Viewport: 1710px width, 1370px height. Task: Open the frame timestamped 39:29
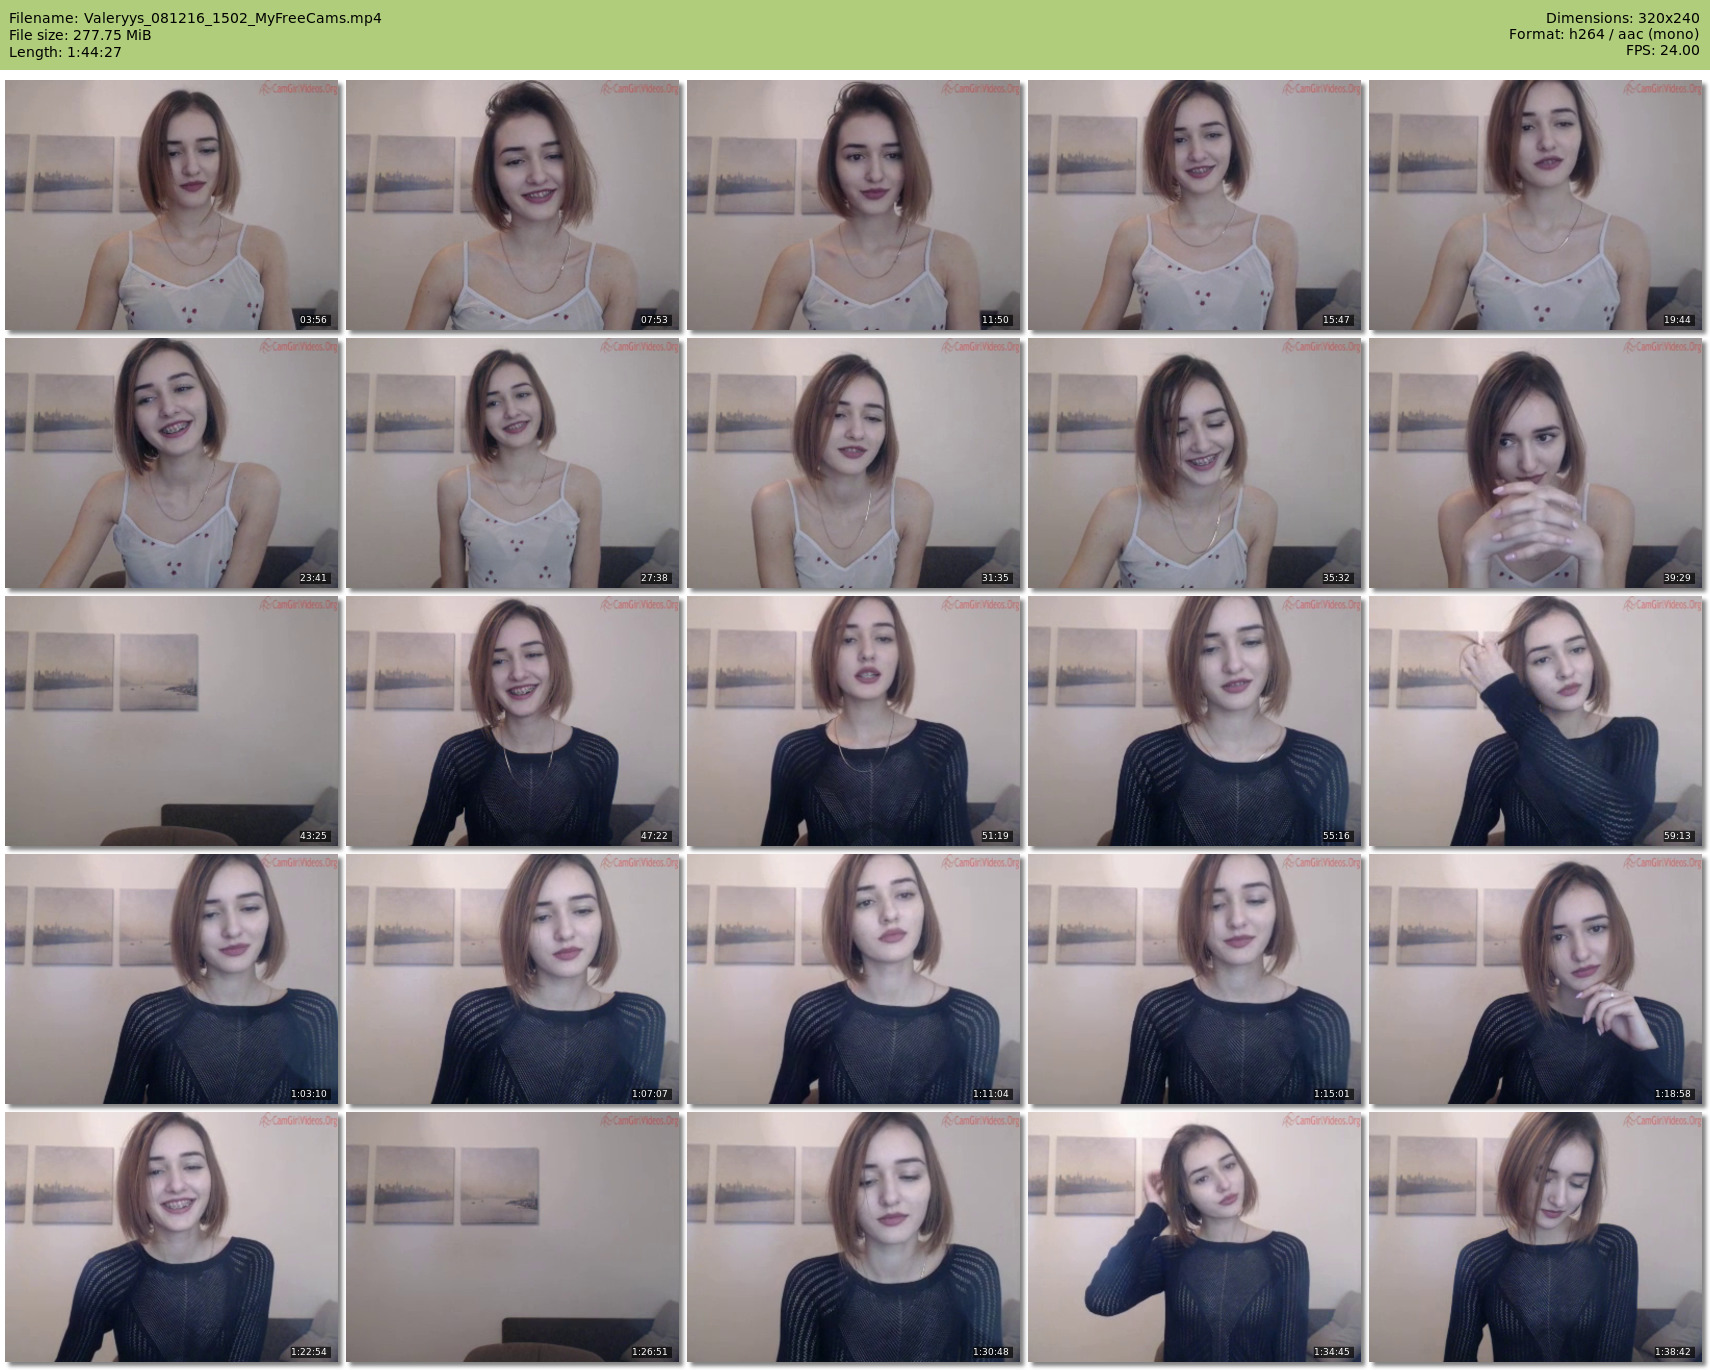click(x=1536, y=463)
